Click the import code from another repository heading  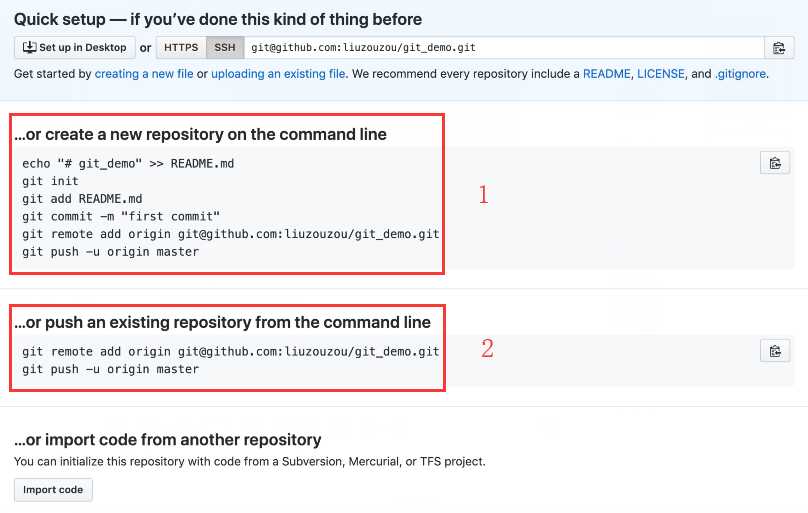[x=167, y=440]
